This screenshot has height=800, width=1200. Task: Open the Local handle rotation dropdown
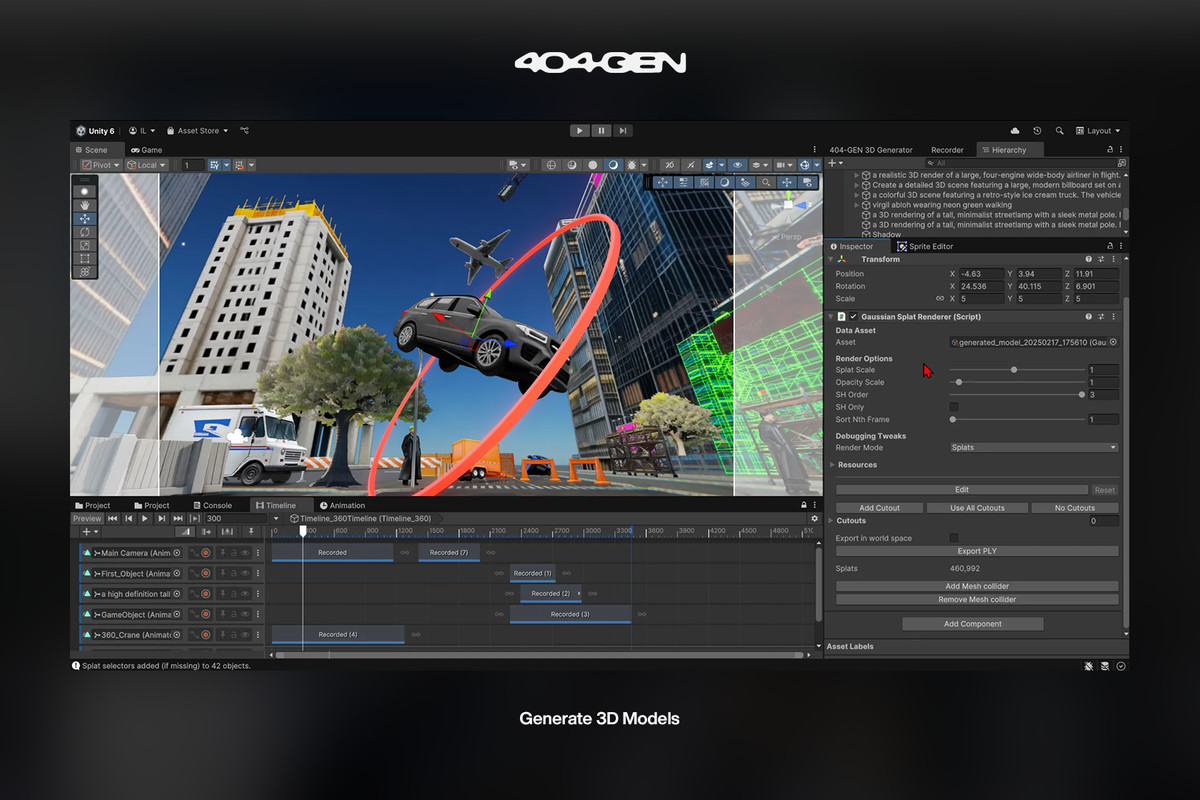(147, 165)
